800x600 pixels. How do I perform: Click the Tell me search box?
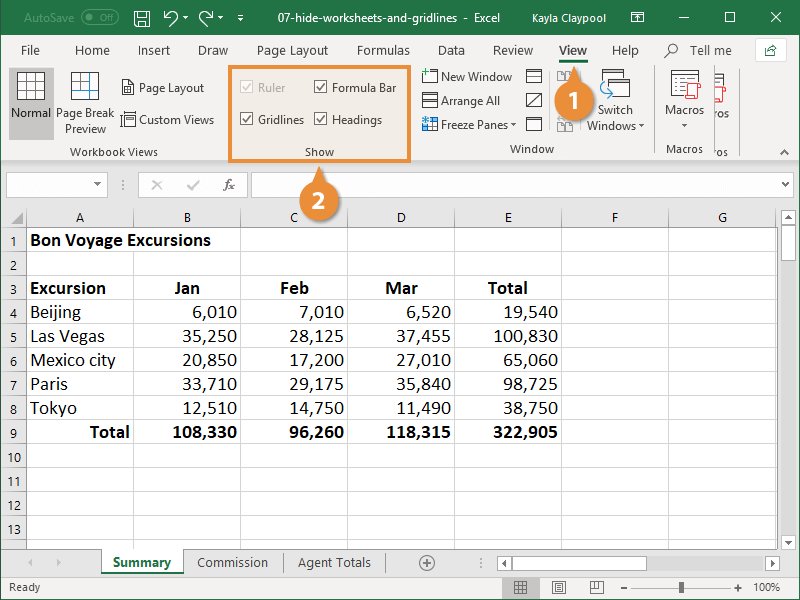coord(698,51)
